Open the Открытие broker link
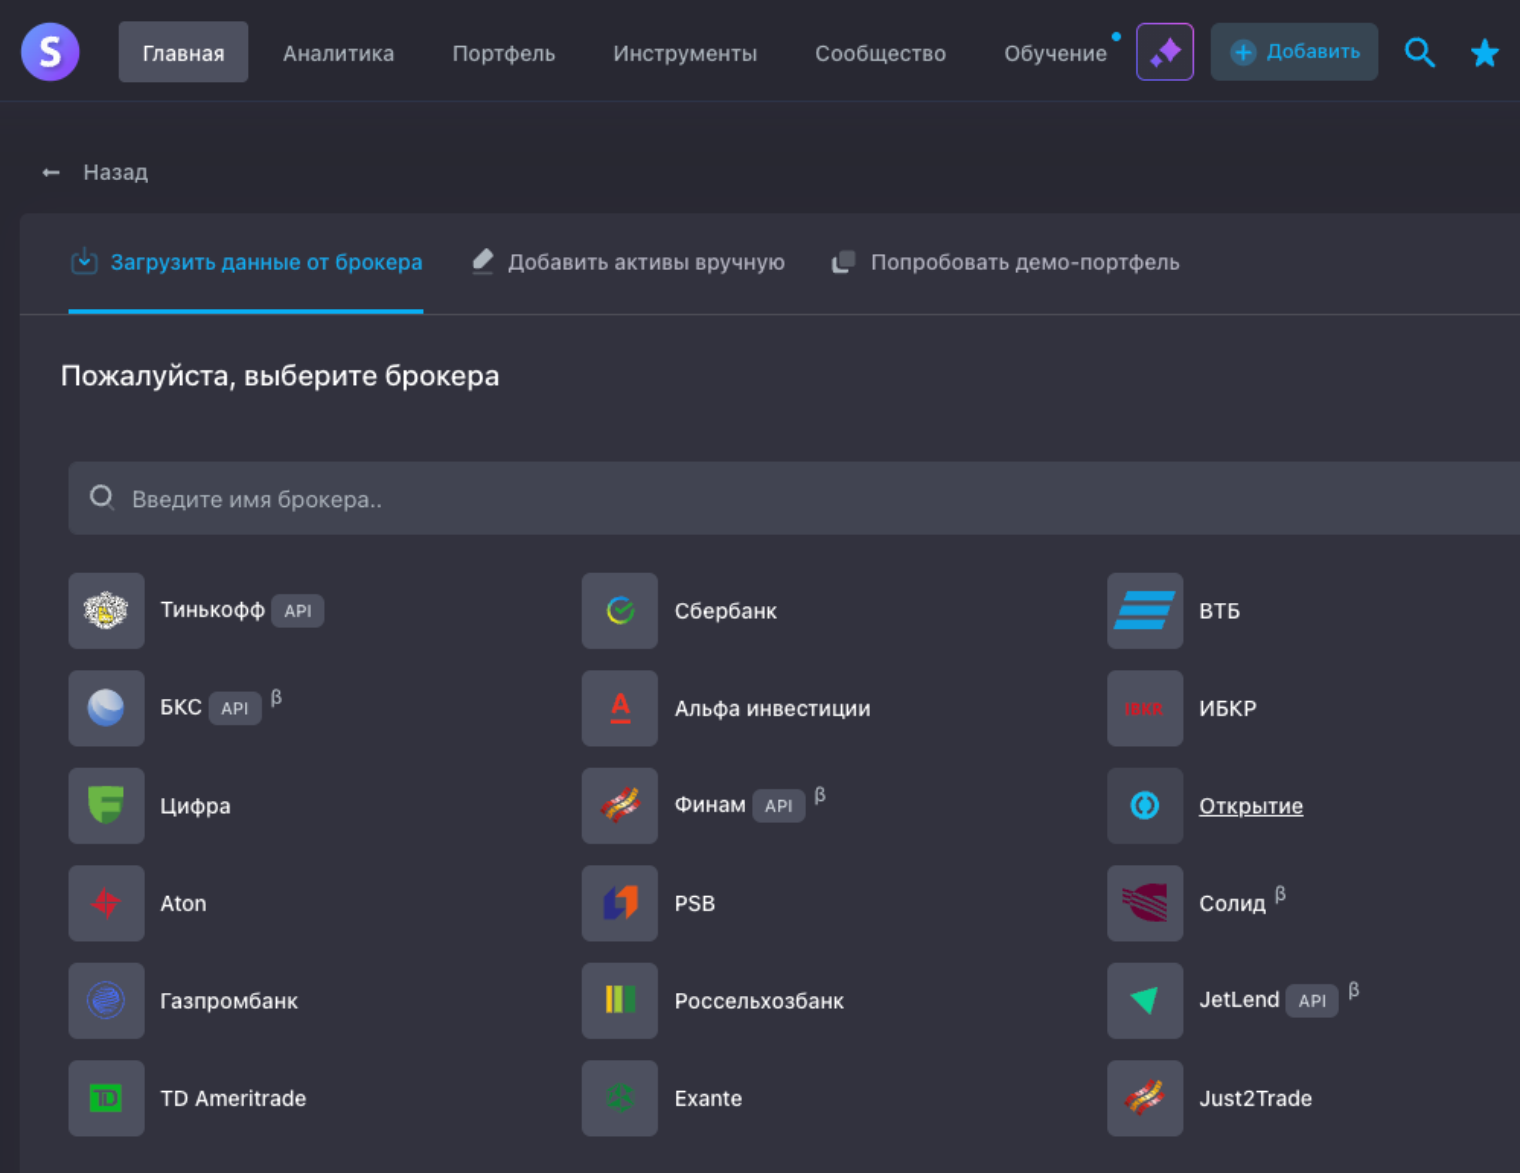1520x1173 pixels. (x=1251, y=806)
